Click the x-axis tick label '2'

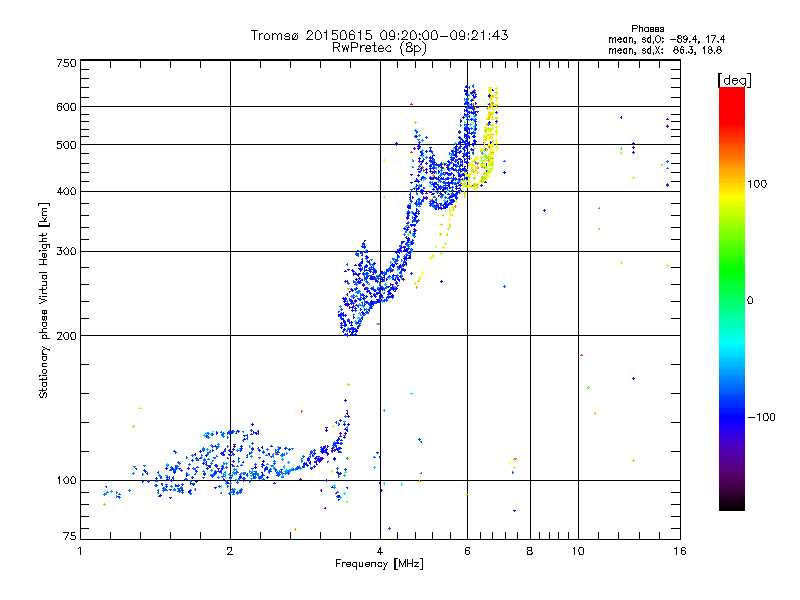(230, 551)
